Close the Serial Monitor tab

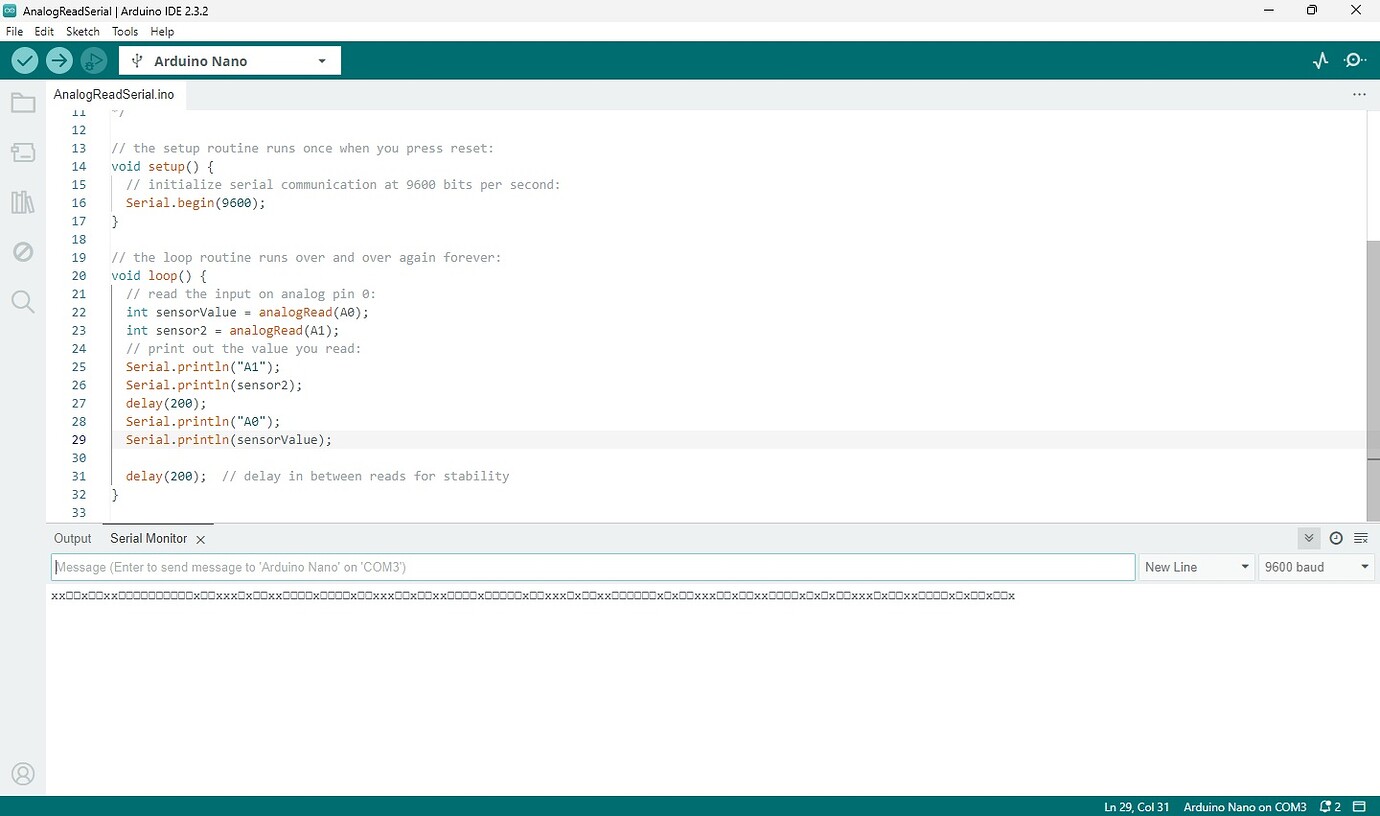pyautogui.click(x=200, y=539)
